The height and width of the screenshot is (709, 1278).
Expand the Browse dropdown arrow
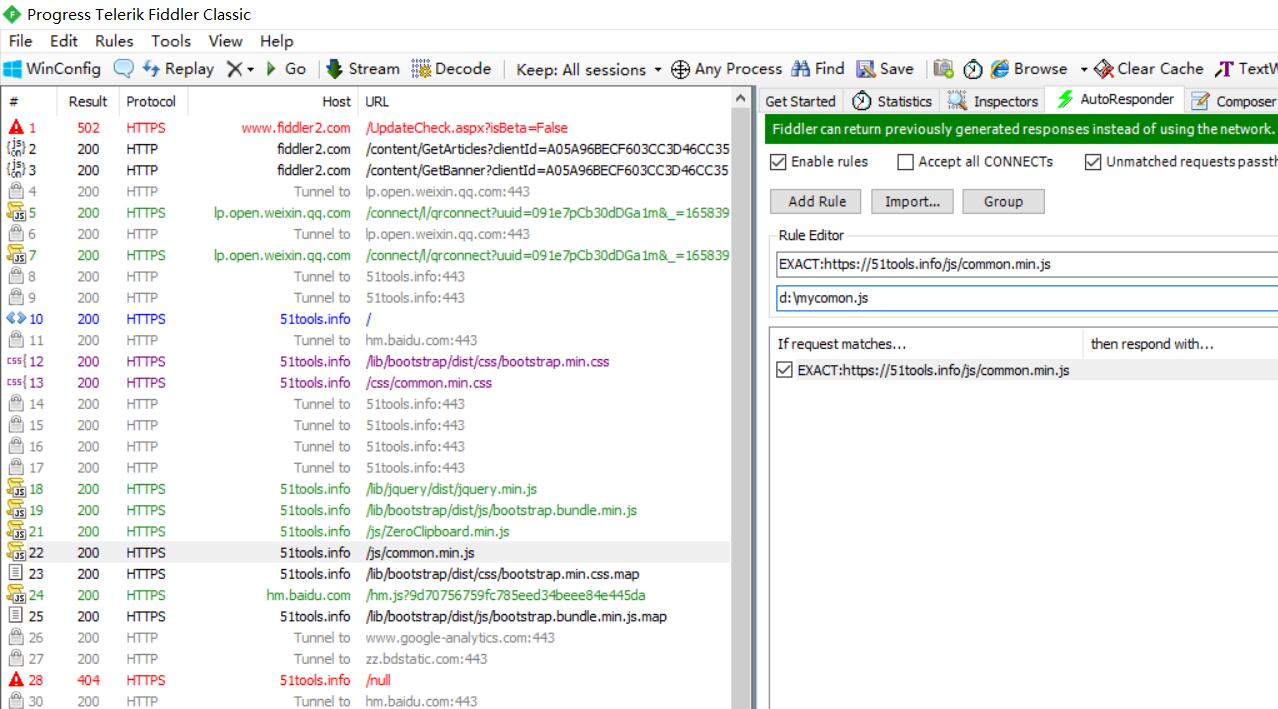click(1083, 69)
